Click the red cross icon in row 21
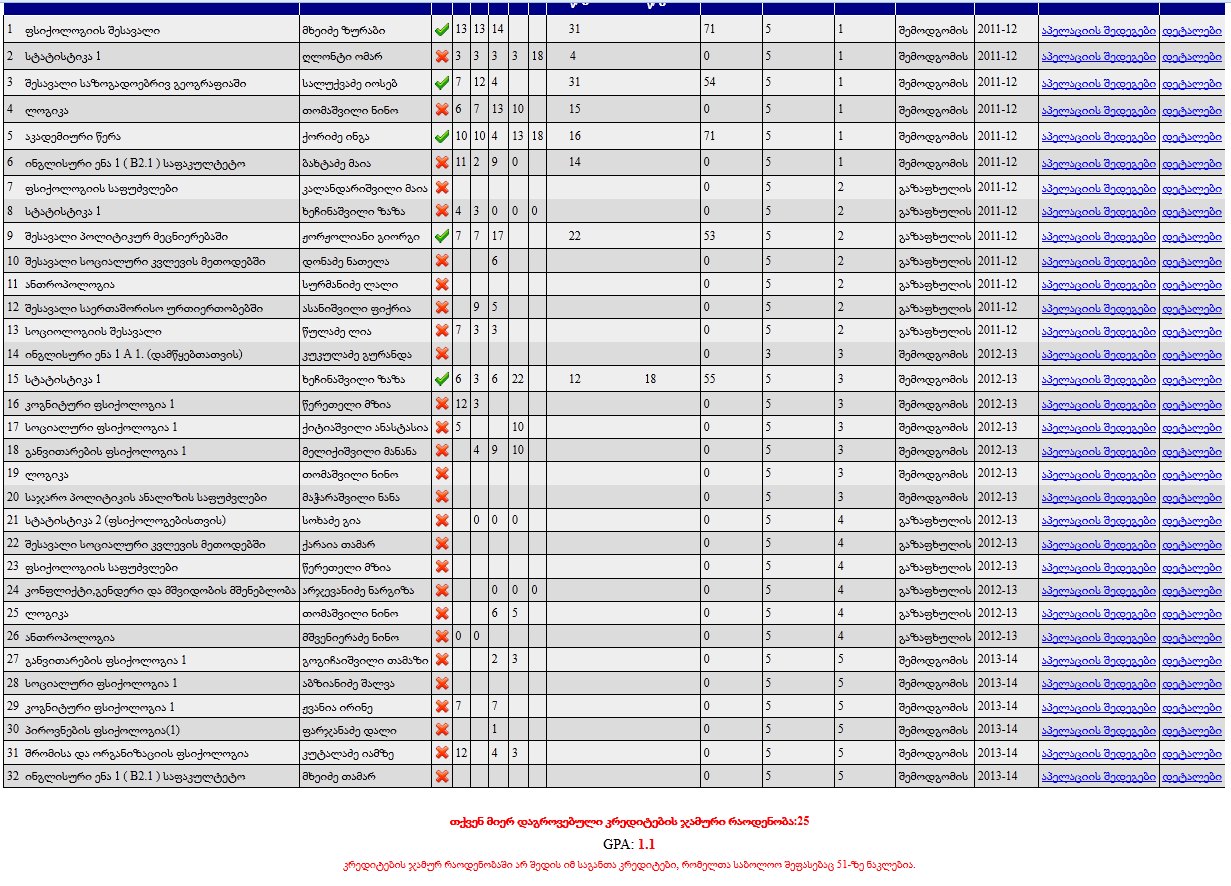 coord(441,521)
